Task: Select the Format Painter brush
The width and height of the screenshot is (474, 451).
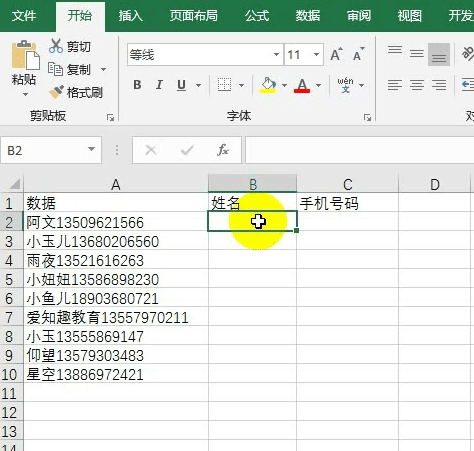Action: (x=56, y=92)
